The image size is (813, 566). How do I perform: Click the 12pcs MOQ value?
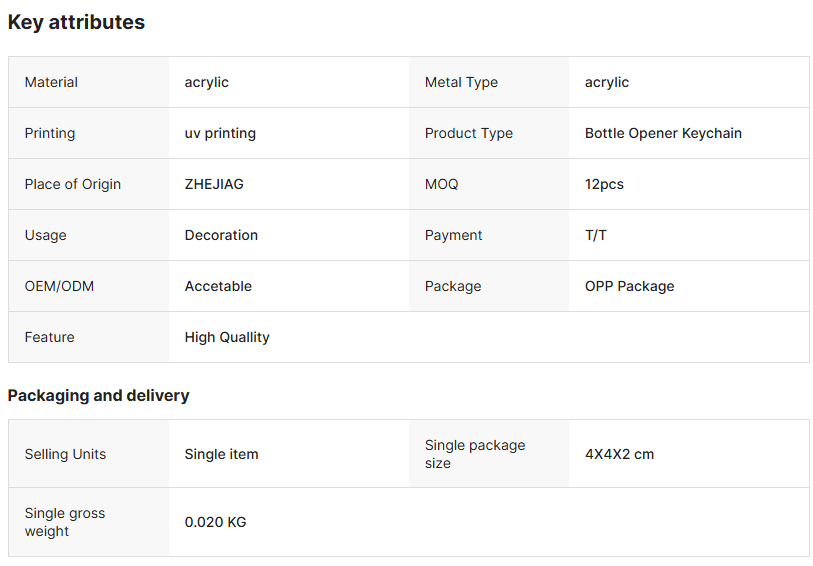pyautogui.click(x=604, y=184)
